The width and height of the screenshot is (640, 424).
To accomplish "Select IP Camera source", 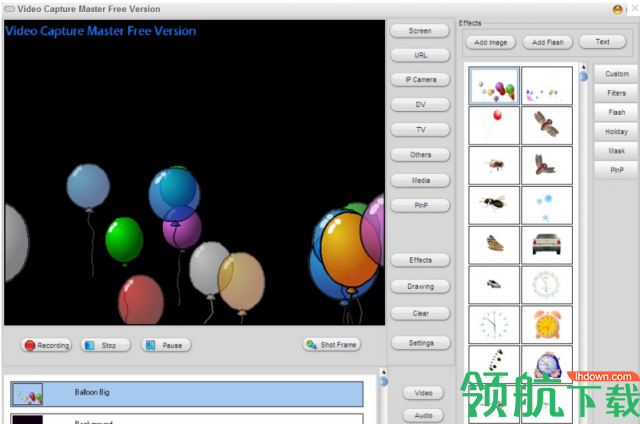I will point(420,80).
